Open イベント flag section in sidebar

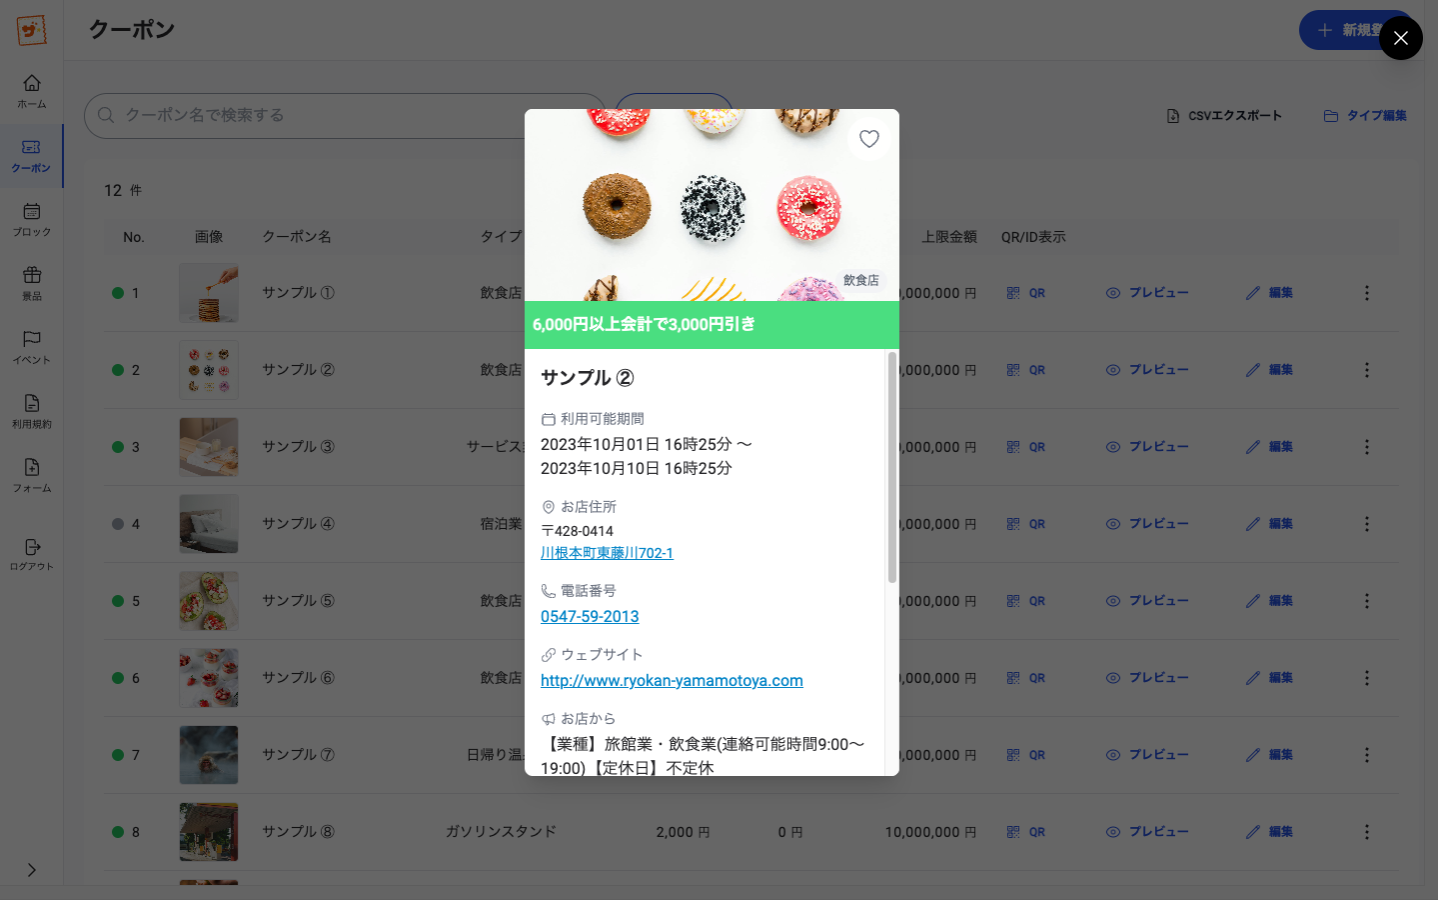click(32, 348)
